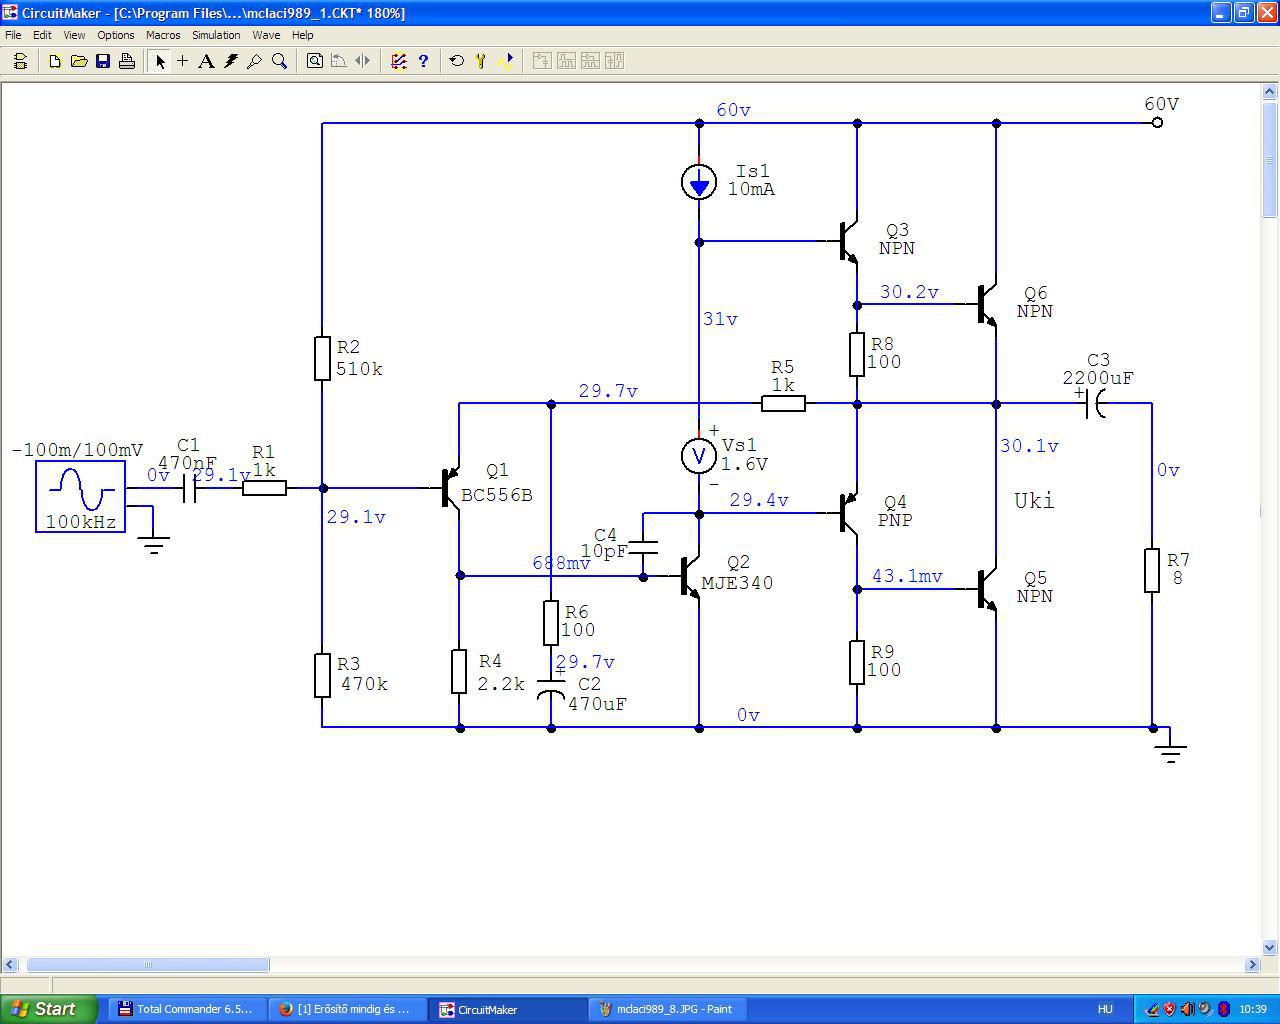This screenshot has width=1280, height=1024.
Task: Select resistor R8 100
Action: pyautogui.click(x=857, y=354)
